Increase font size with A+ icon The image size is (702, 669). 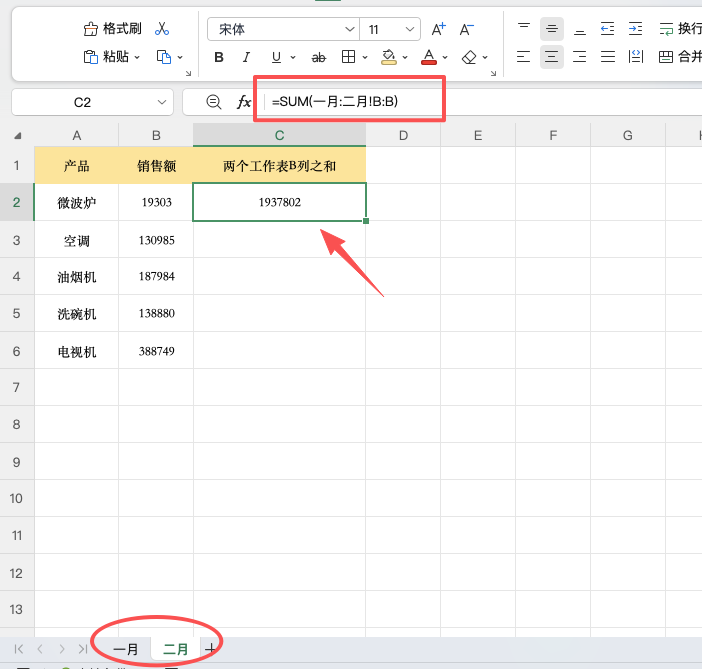point(439,29)
